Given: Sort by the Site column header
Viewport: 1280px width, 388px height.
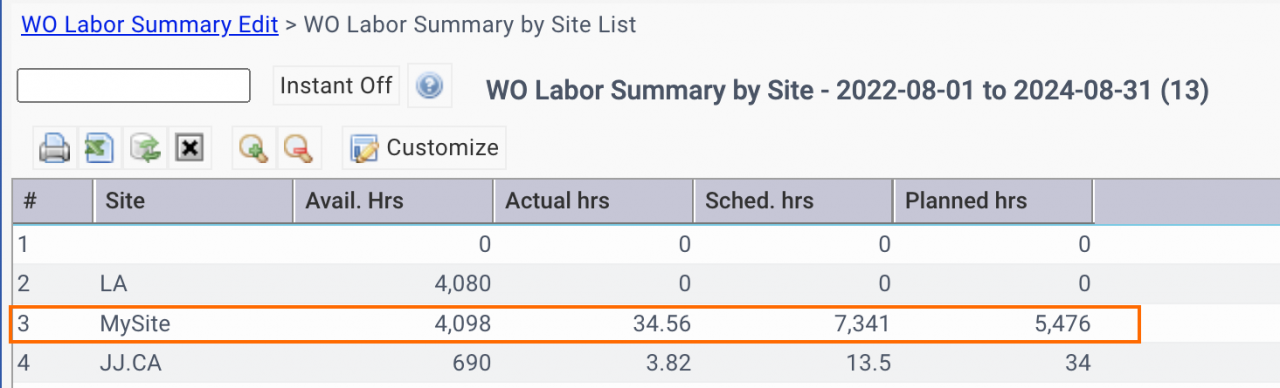Looking at the screenshot, I should 193,201.
